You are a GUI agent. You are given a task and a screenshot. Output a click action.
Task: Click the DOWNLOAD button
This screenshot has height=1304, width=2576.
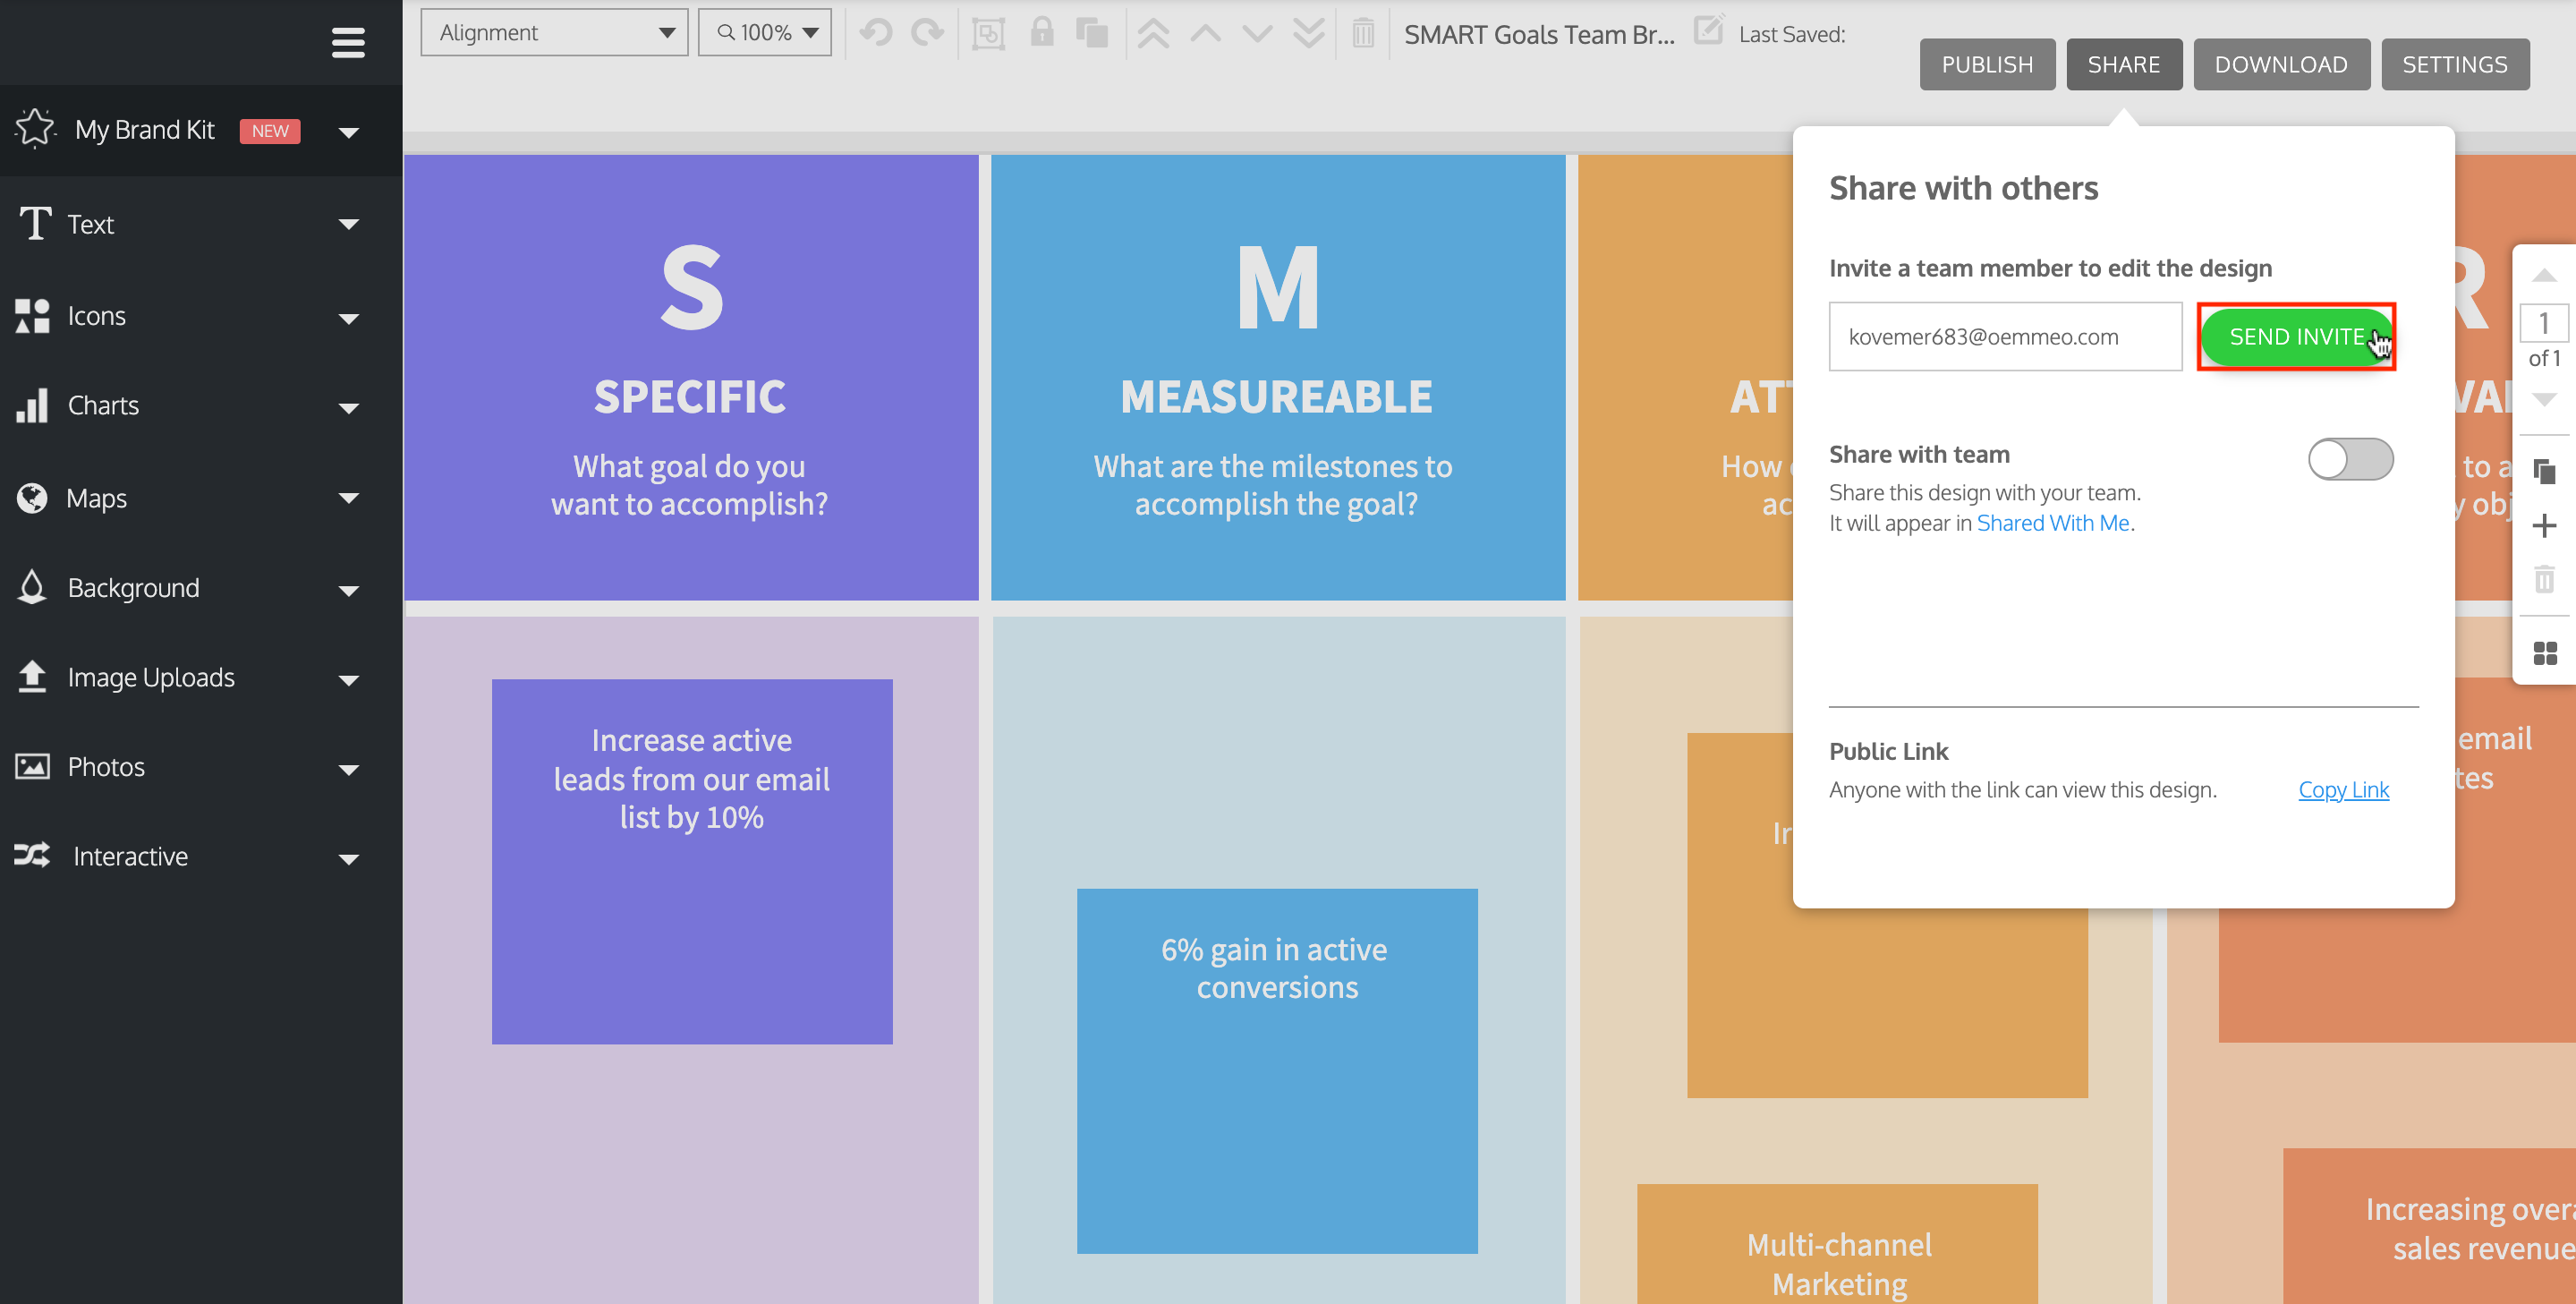[2280, 64]
